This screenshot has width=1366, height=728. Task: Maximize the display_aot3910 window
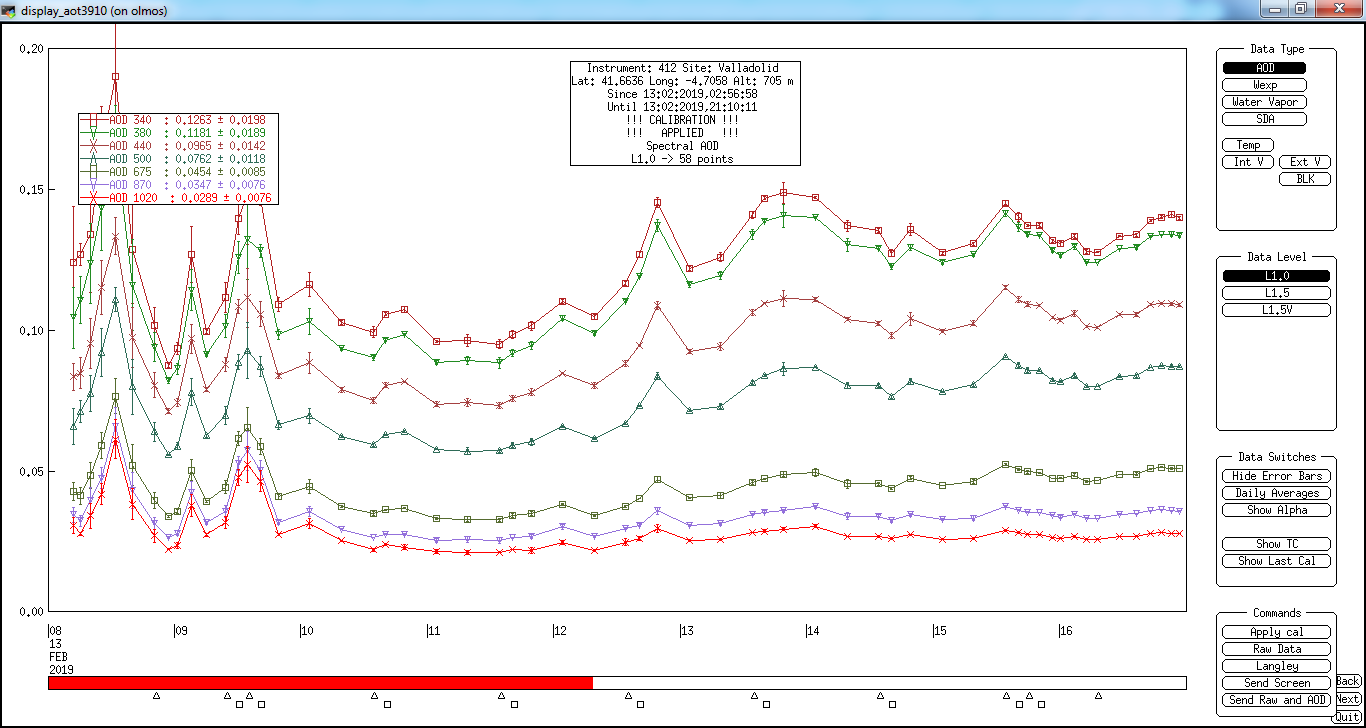point(1300,8)
